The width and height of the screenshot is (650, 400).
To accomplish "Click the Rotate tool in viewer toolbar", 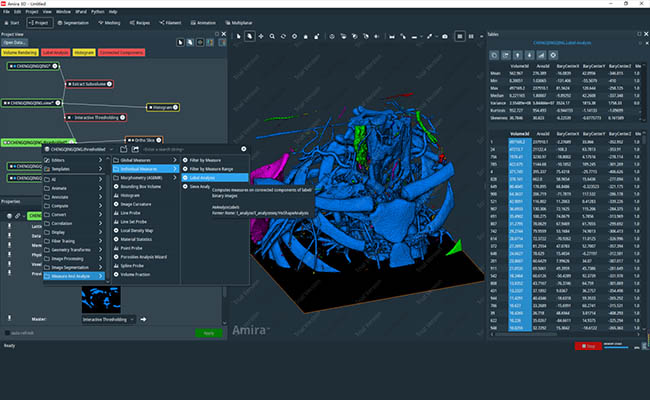I will (x=283, y=36).
